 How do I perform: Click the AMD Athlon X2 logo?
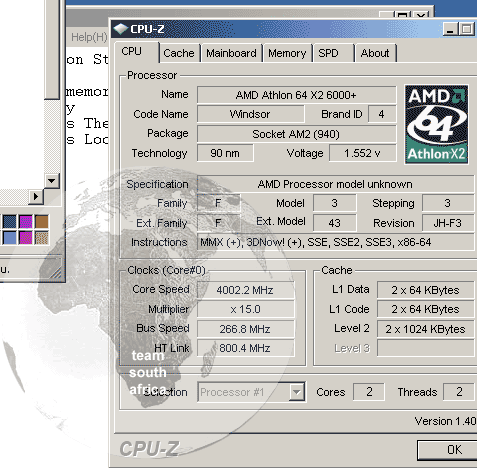pos(436,124)
